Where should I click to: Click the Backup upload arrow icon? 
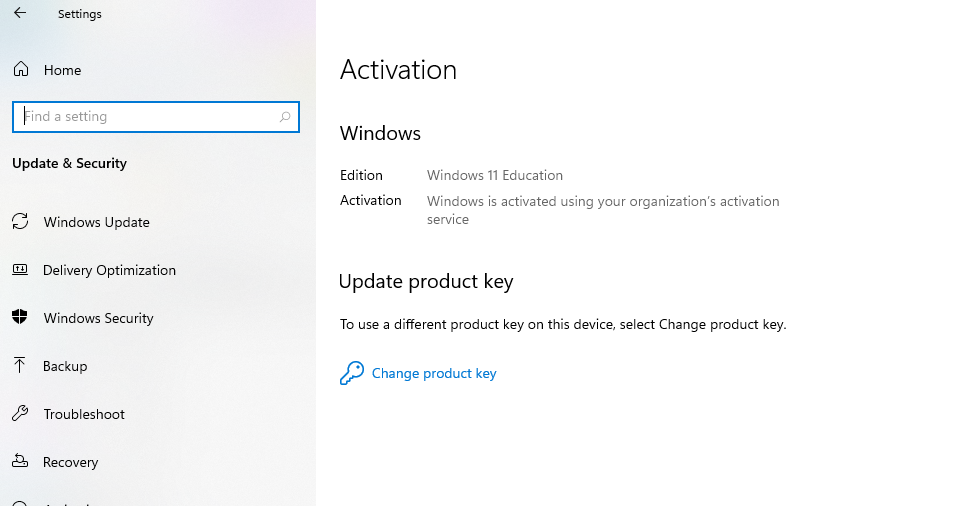pos(20,366)
